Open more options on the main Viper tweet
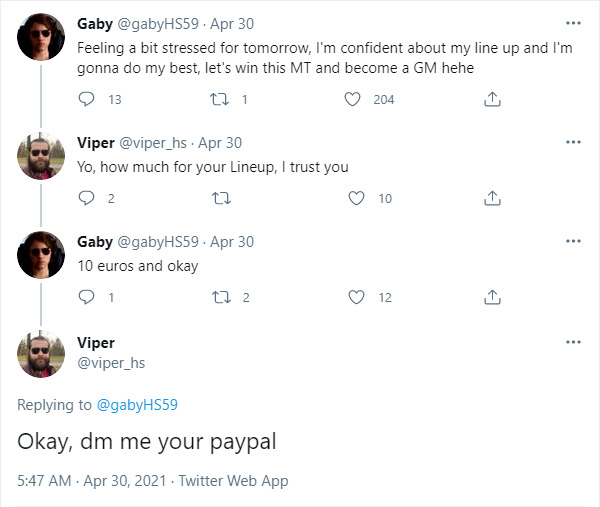Screen dimensions: 600x507 click(572, 342)
